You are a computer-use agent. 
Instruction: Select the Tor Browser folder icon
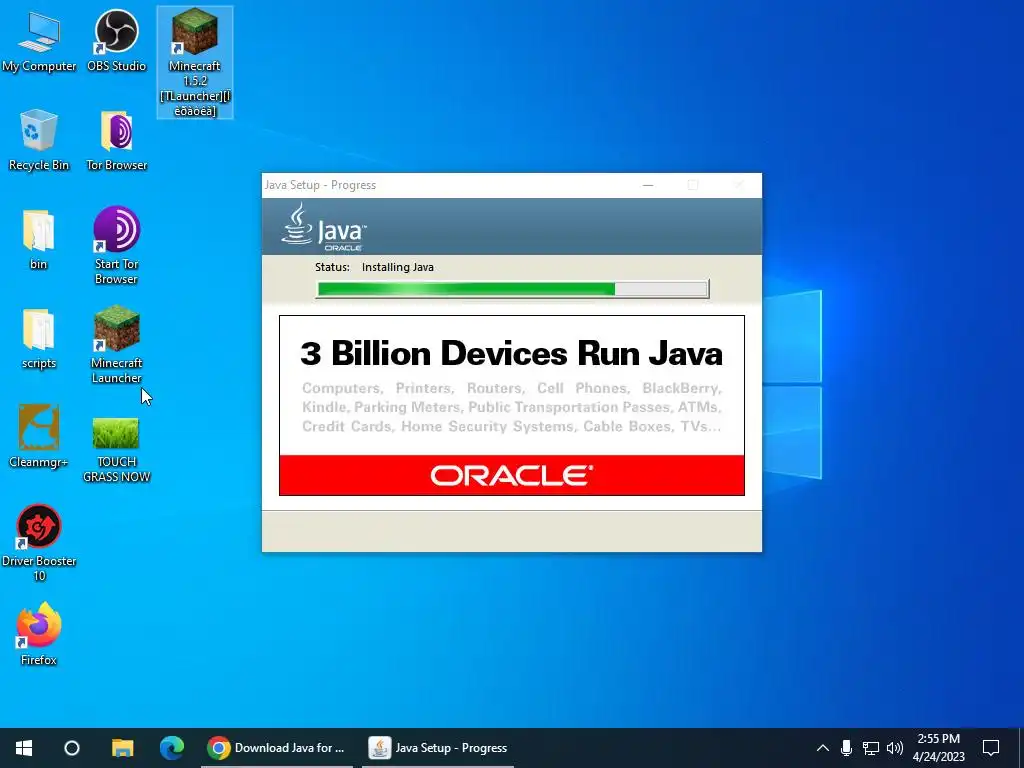click(116, 140)
